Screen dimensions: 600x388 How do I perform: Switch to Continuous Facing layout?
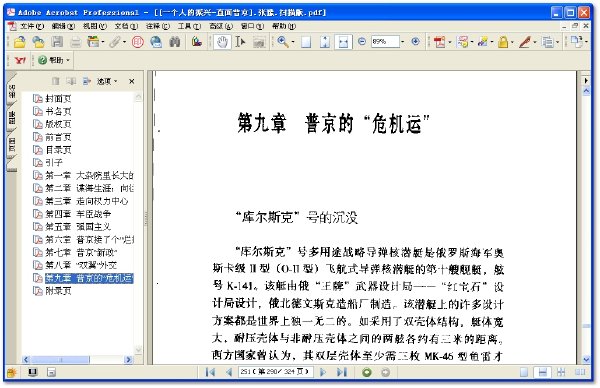561,372
